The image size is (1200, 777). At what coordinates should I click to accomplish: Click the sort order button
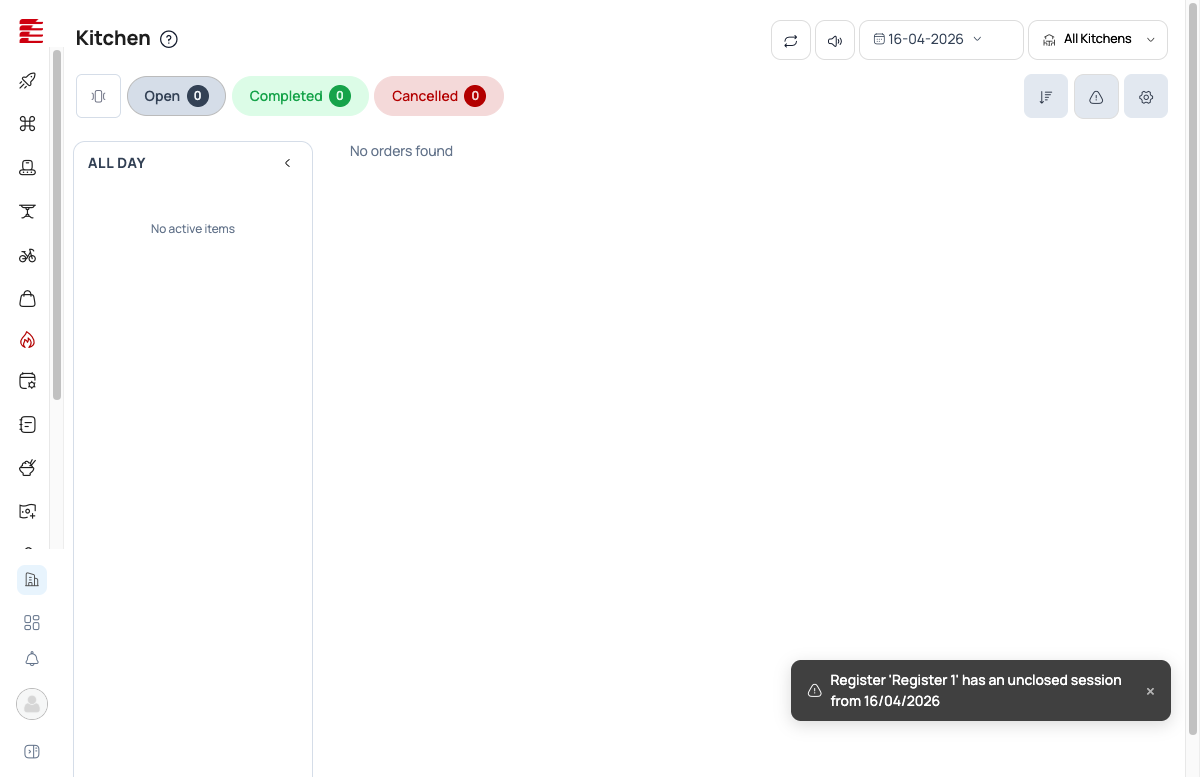pos(1046,97)
